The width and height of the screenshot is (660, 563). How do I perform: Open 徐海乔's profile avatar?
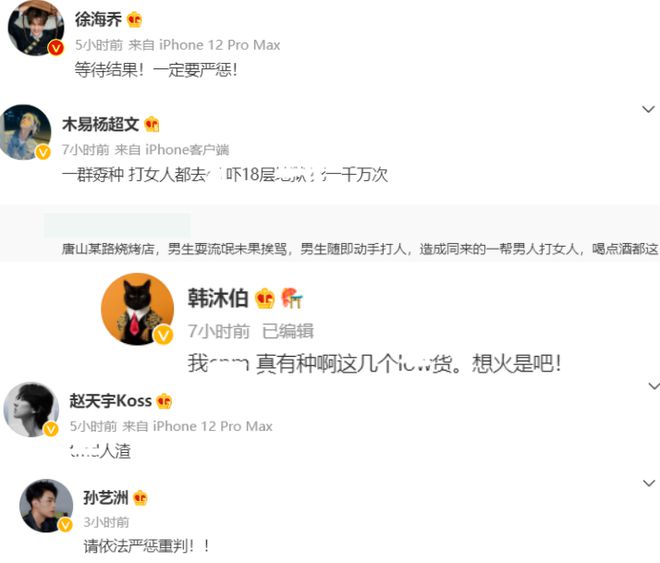(36, 28)
